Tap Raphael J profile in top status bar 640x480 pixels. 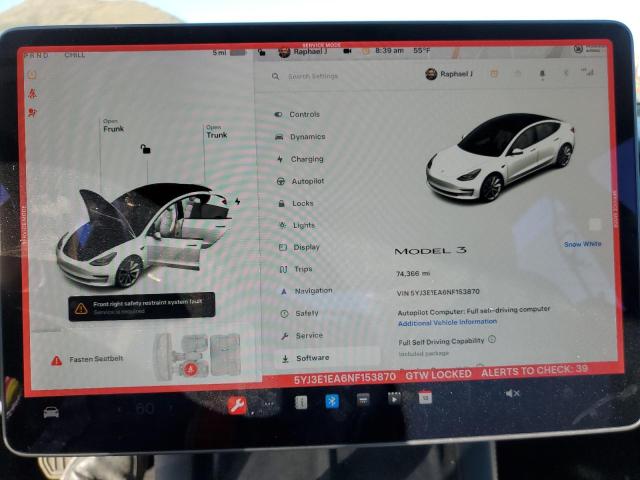click(303, 51)
